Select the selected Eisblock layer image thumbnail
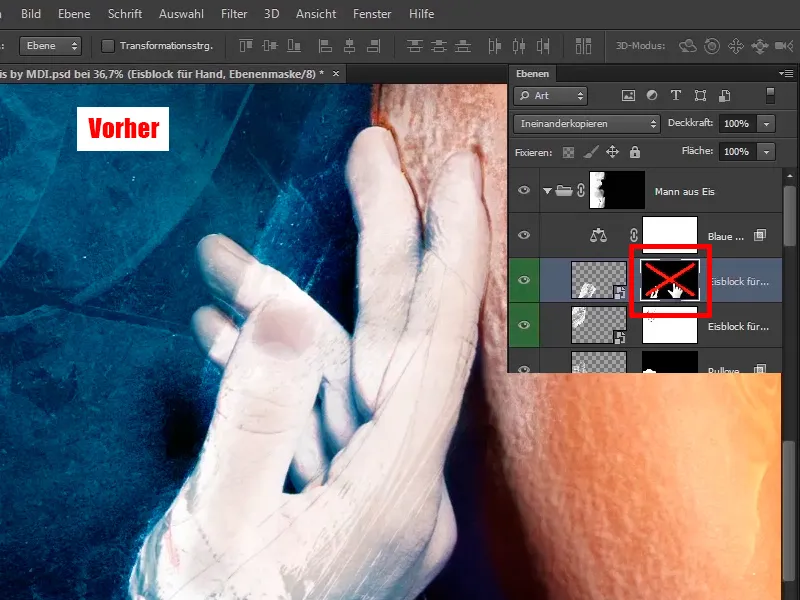Viewport: 800px width, 600px height. point(598,280)
